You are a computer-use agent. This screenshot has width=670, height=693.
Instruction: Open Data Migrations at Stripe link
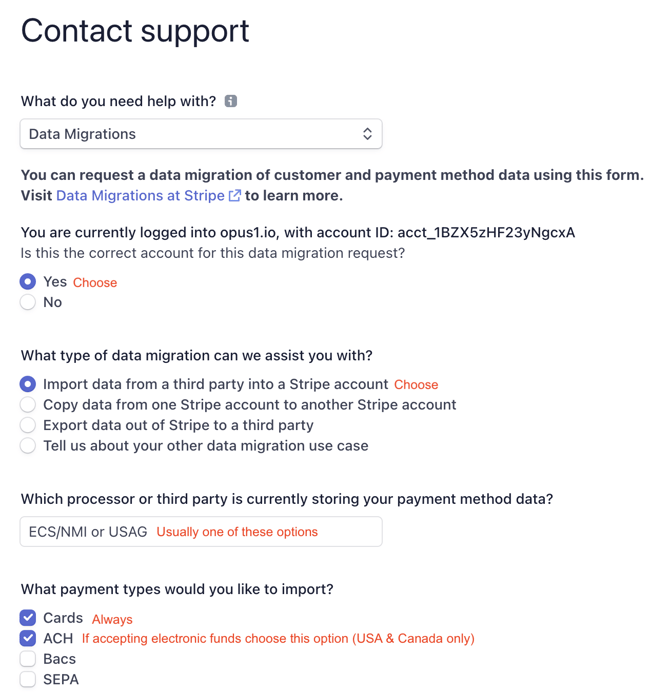point(140,196)
